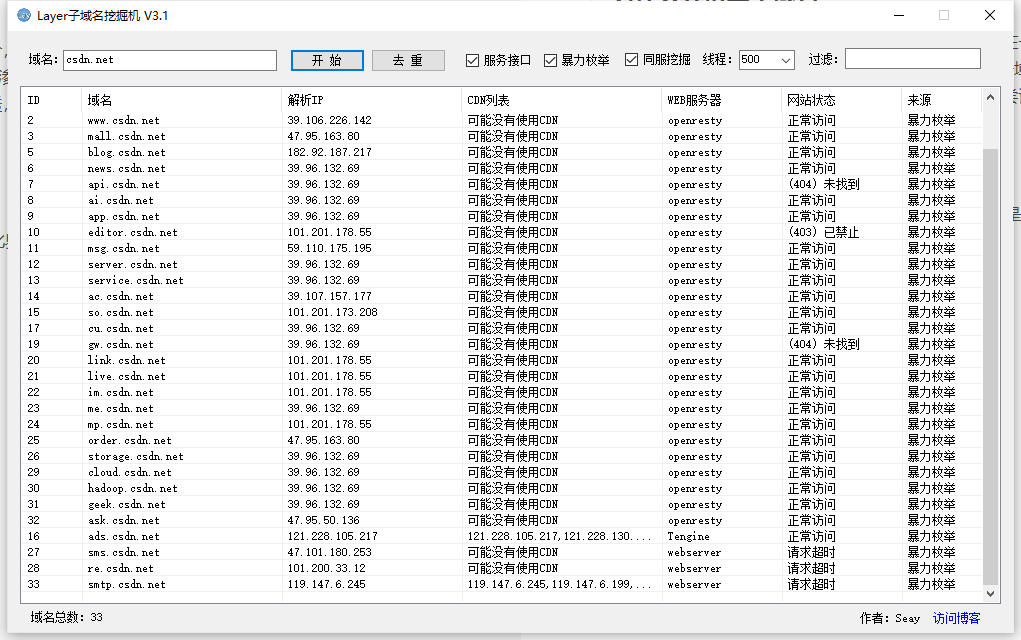1021x640 pixels.
Task: Click scrollbar down arrow in results list
Action: 990,594
